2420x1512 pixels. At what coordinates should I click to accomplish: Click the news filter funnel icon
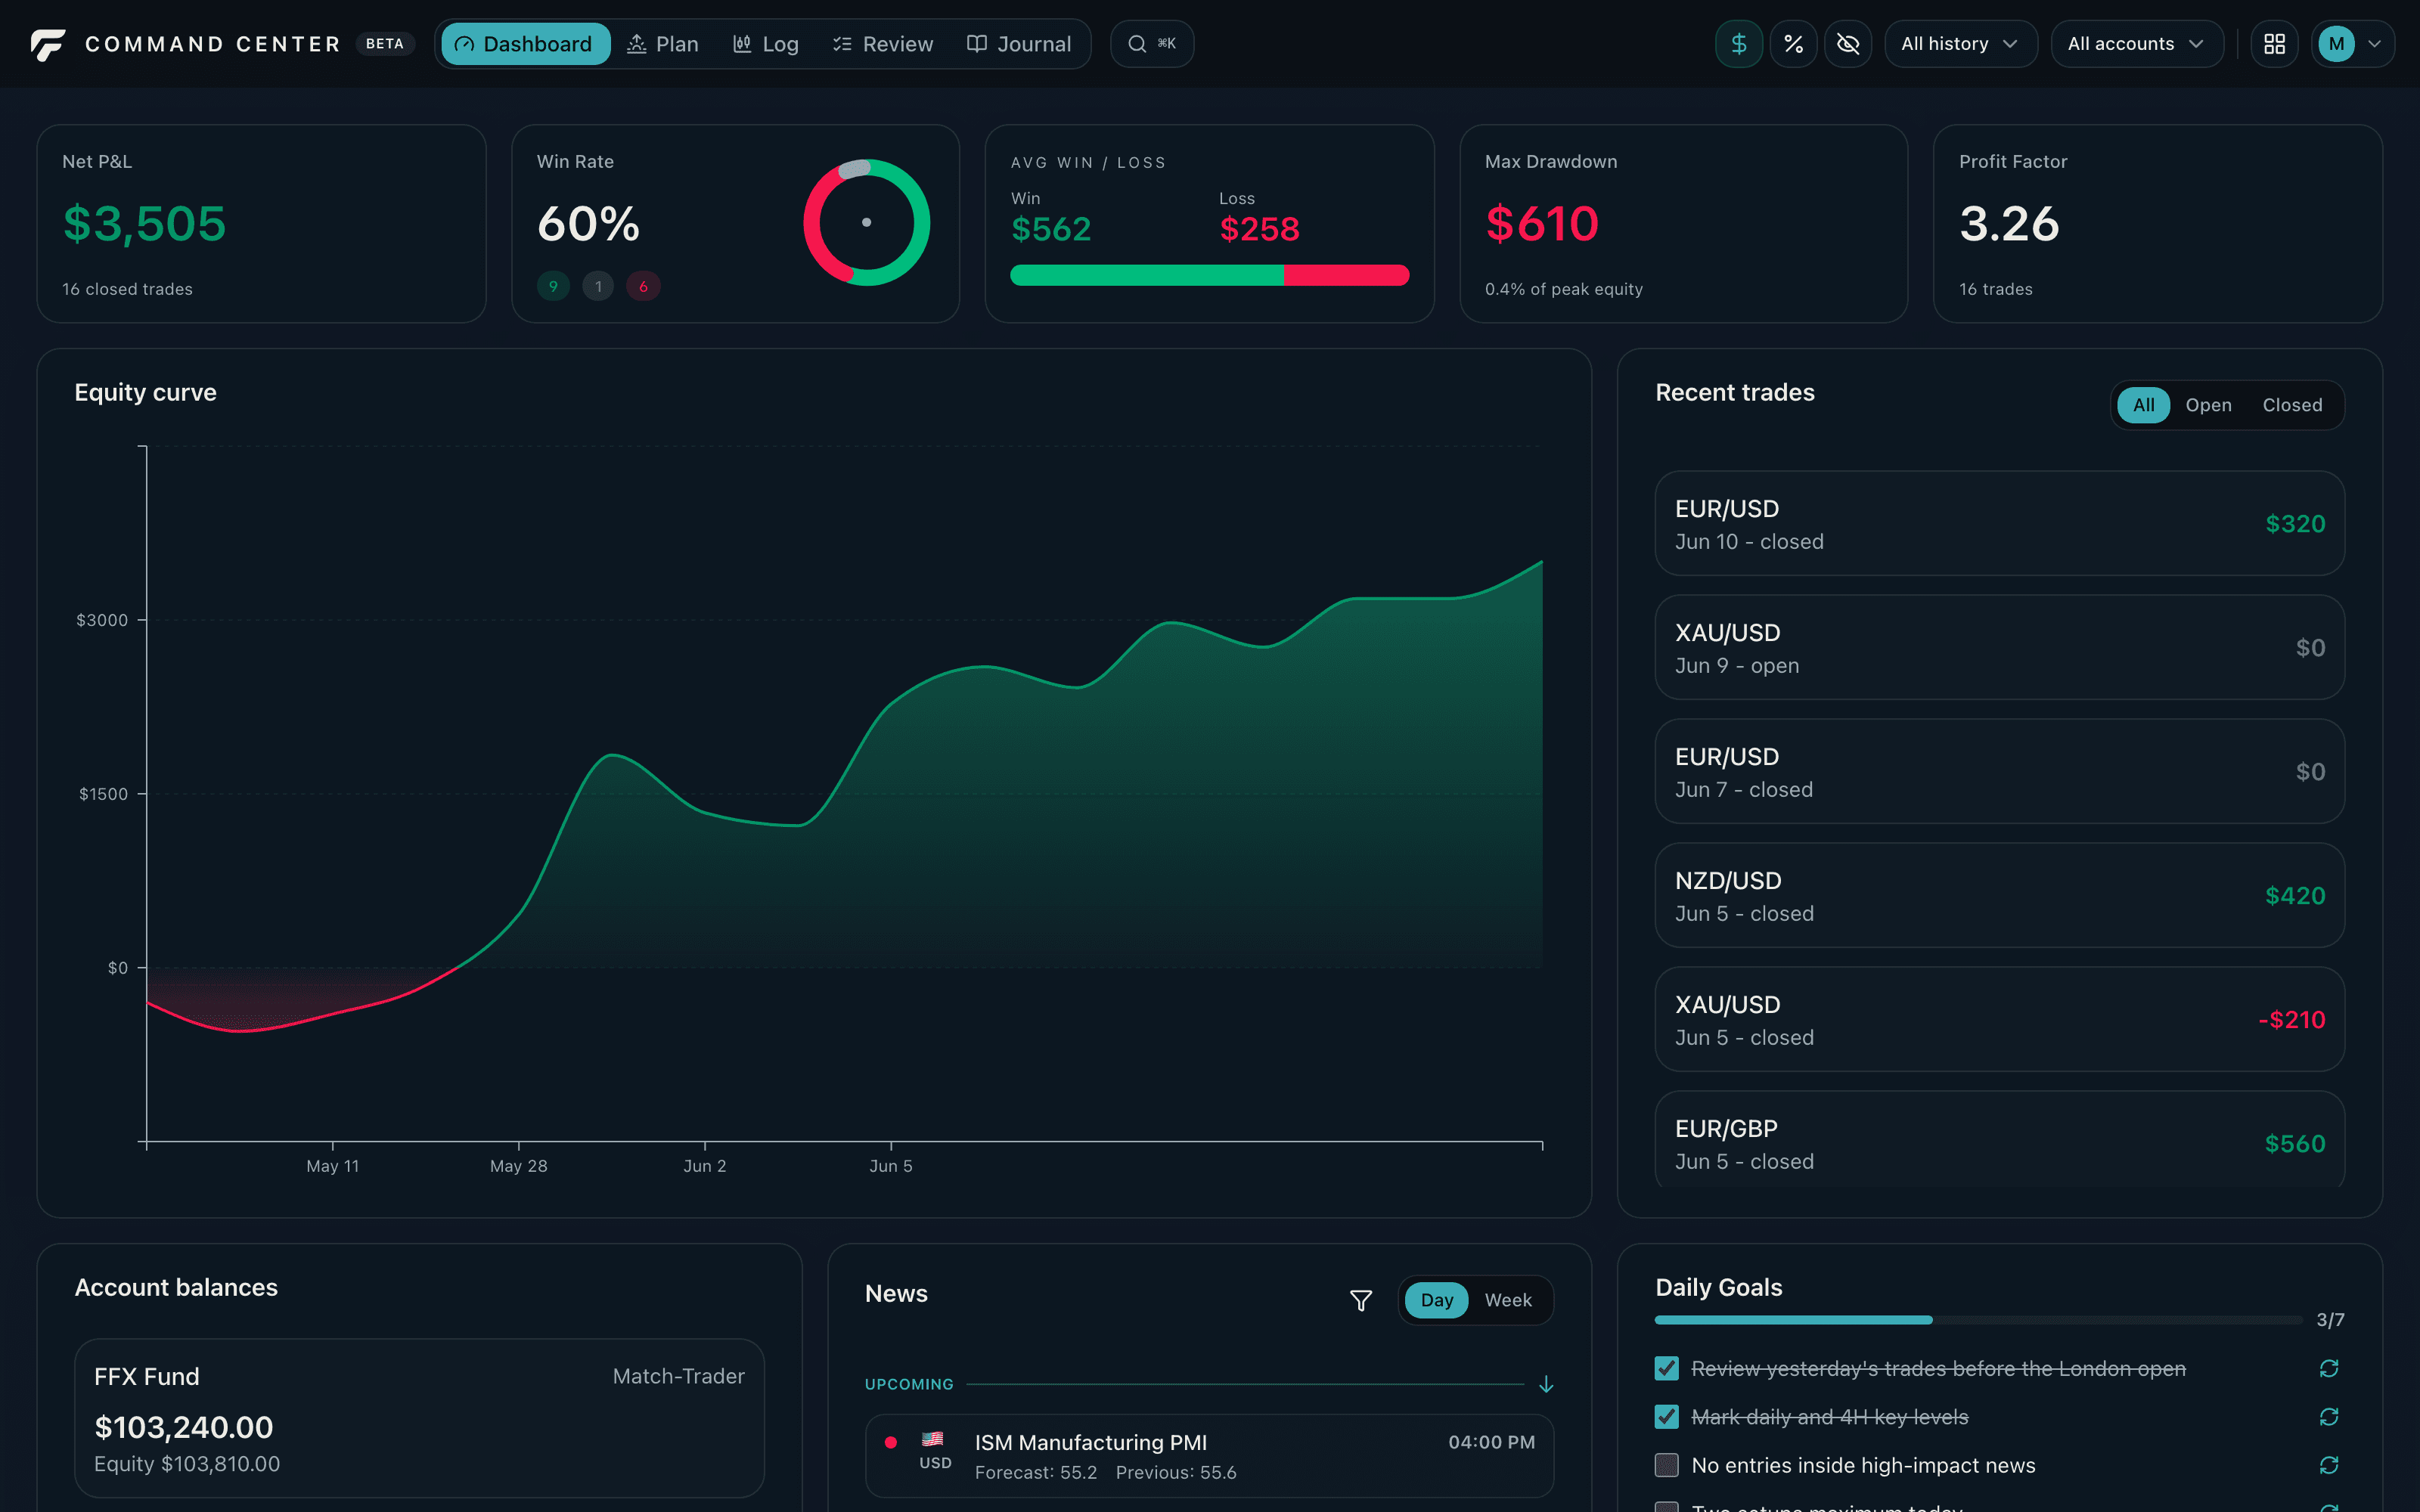point(1360,1300)
